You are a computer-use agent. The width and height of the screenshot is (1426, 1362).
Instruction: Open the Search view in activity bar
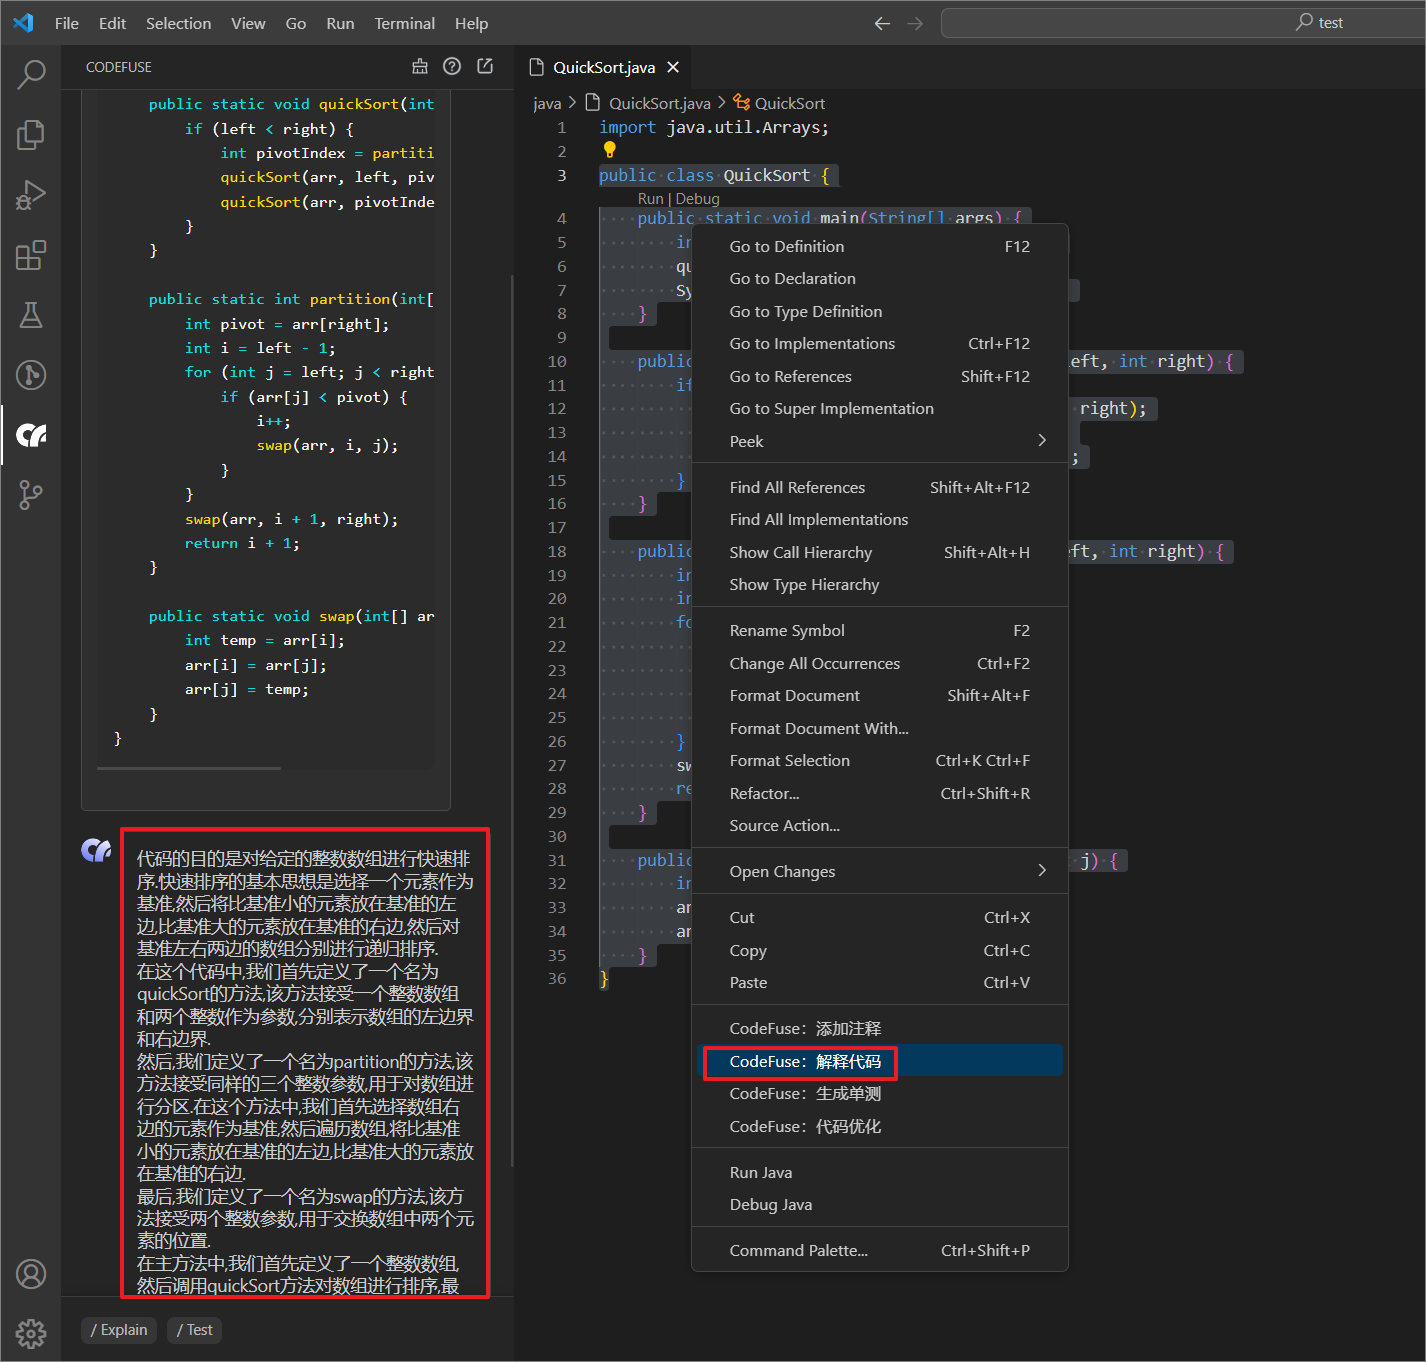coord(31,74)
